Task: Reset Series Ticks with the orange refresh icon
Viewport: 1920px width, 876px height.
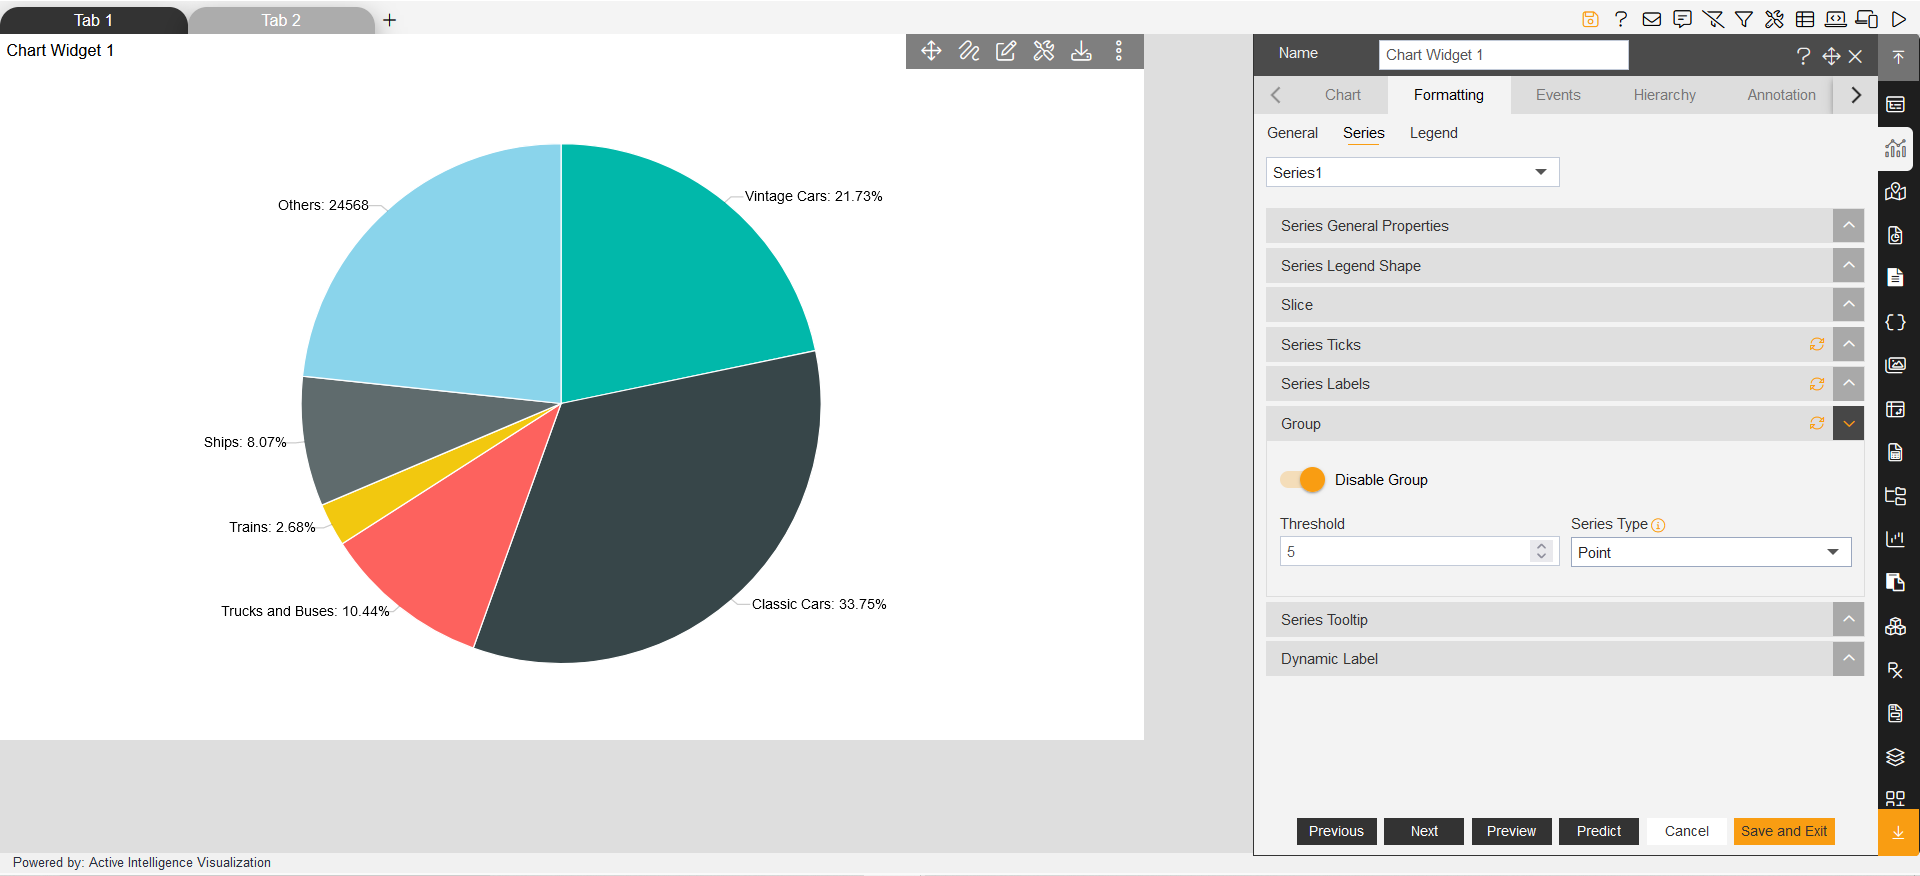Action: click(x=1816, y=344)
